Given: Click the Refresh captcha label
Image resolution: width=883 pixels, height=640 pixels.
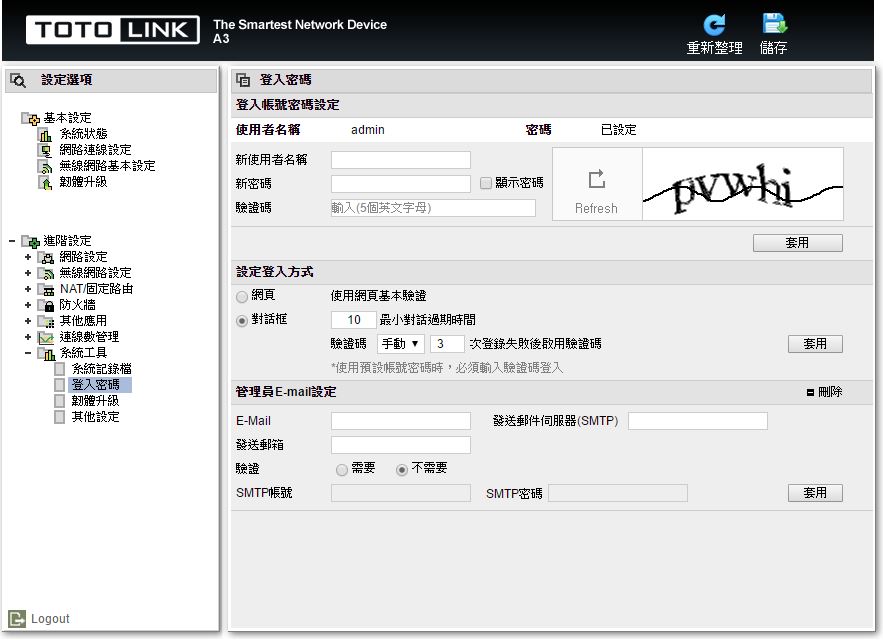Looking at the screenshot, I should click(596, 208).
